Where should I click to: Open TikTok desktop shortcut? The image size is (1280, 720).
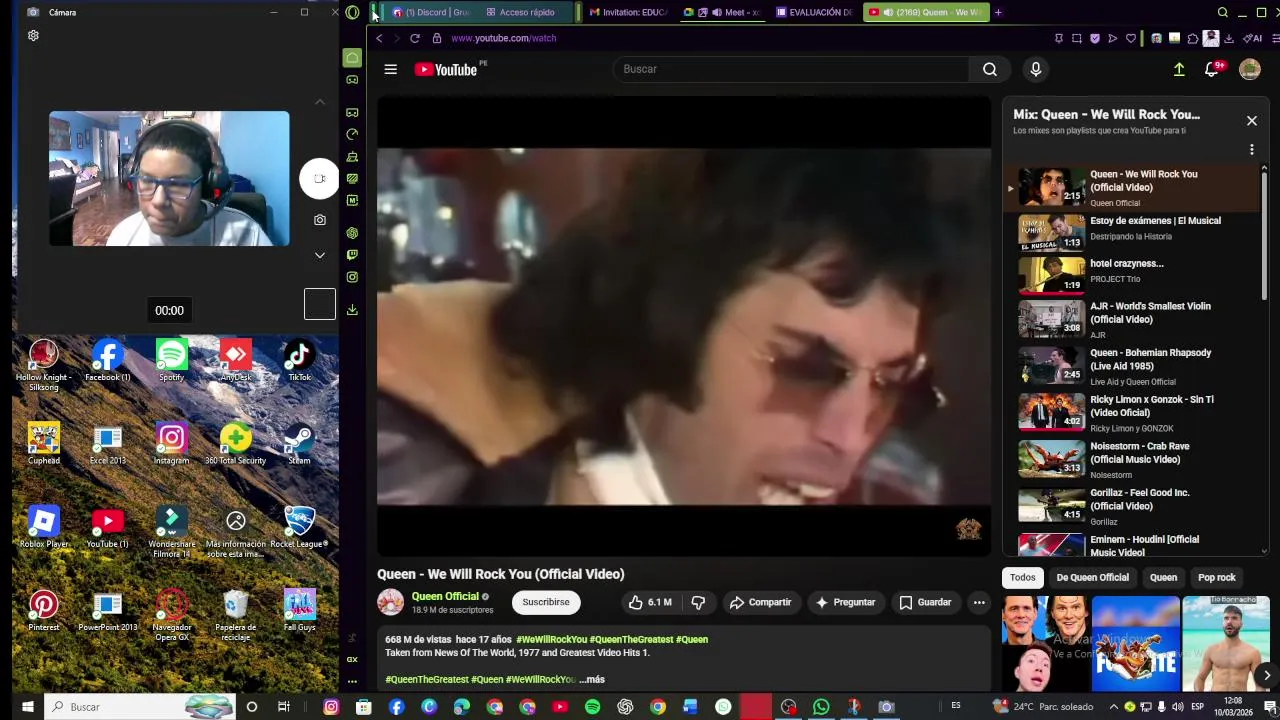click(299, 362)
